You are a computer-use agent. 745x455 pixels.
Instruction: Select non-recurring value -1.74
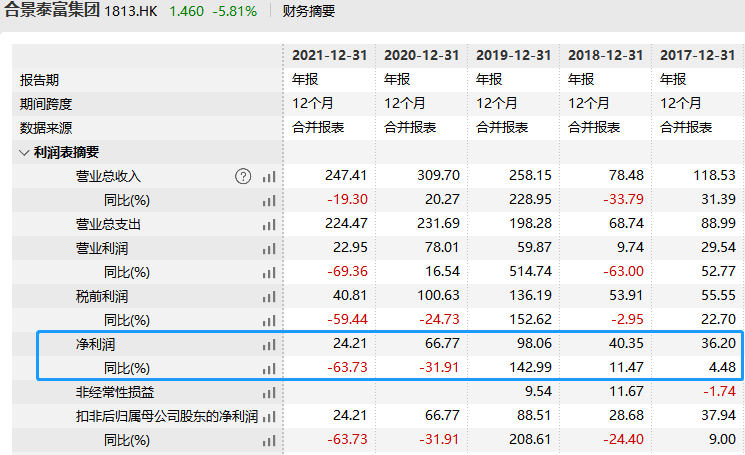(x=719, y=392)
